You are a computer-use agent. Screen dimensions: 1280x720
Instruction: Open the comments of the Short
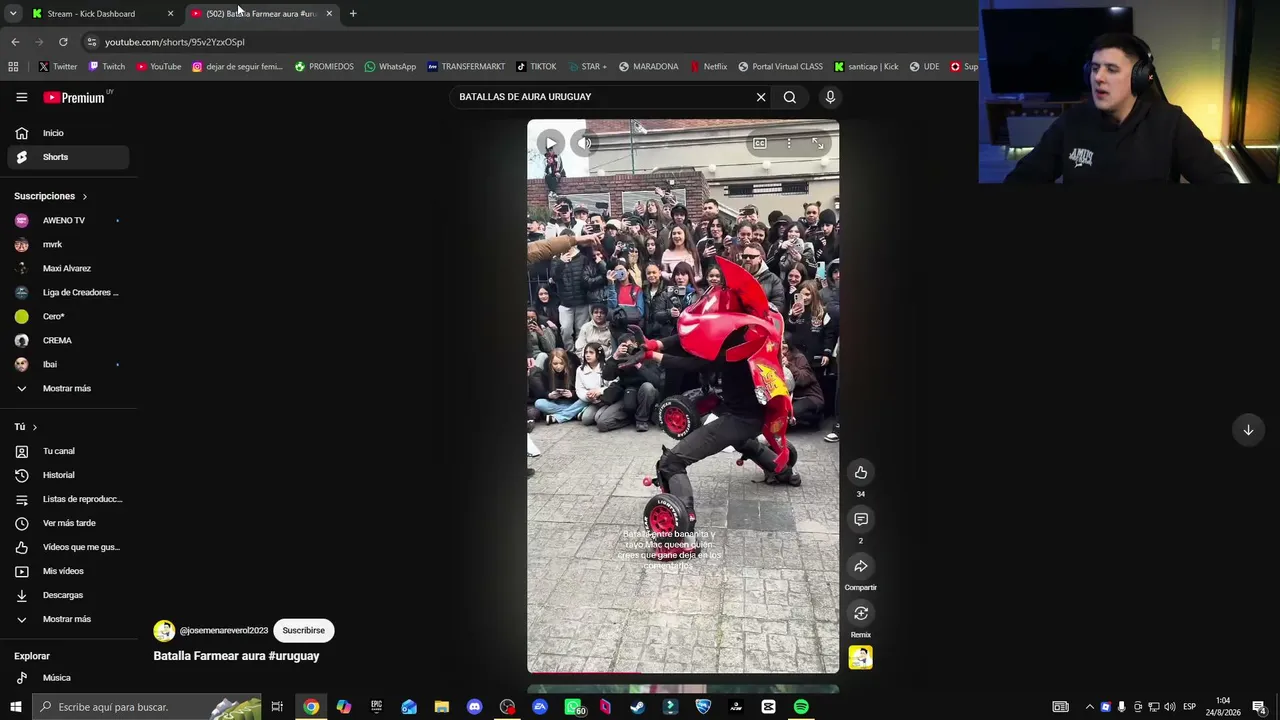861,519
